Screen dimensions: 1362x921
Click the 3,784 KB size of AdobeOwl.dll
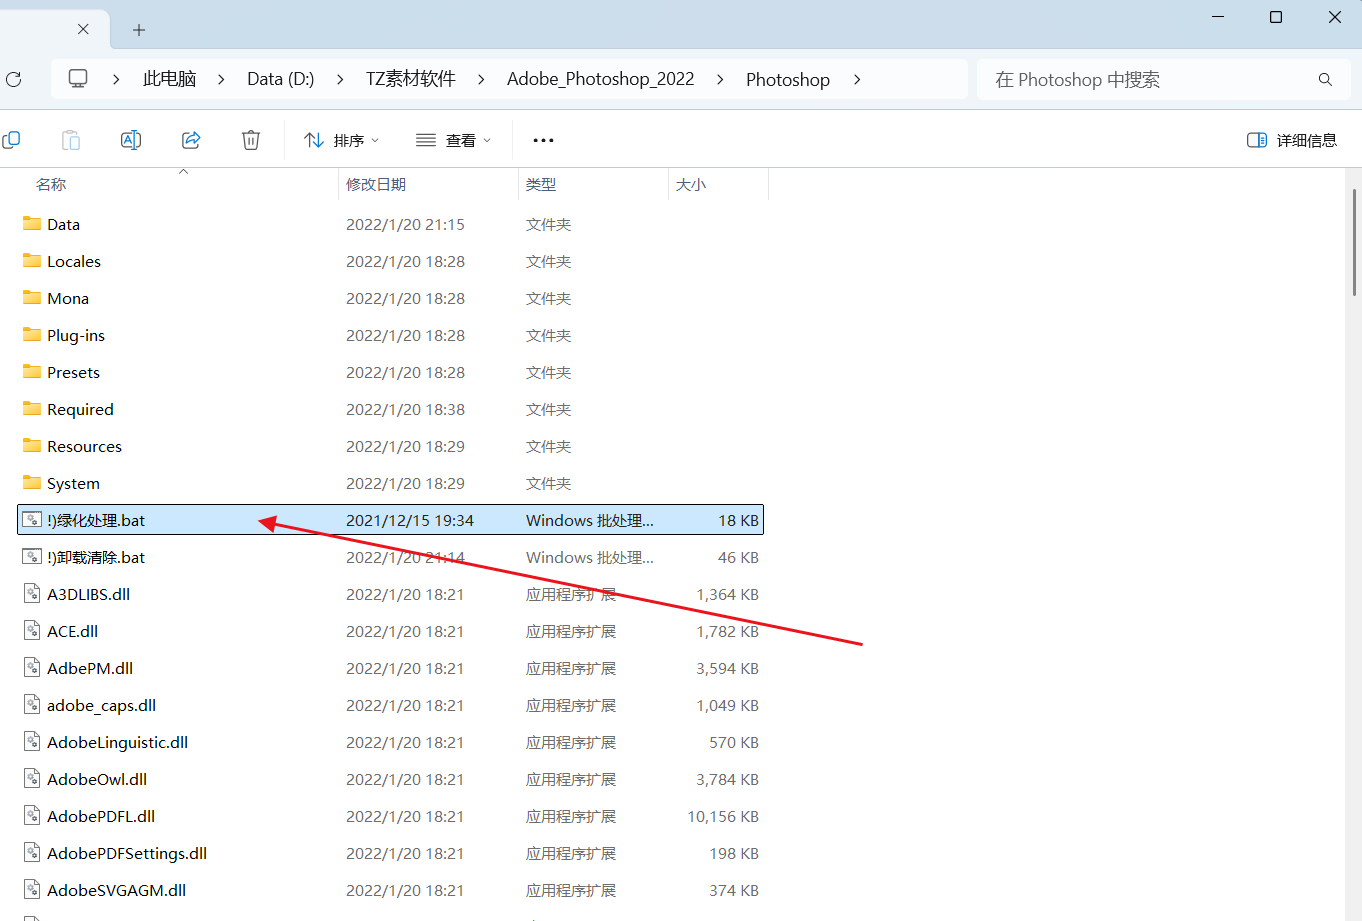pos(728,779)
